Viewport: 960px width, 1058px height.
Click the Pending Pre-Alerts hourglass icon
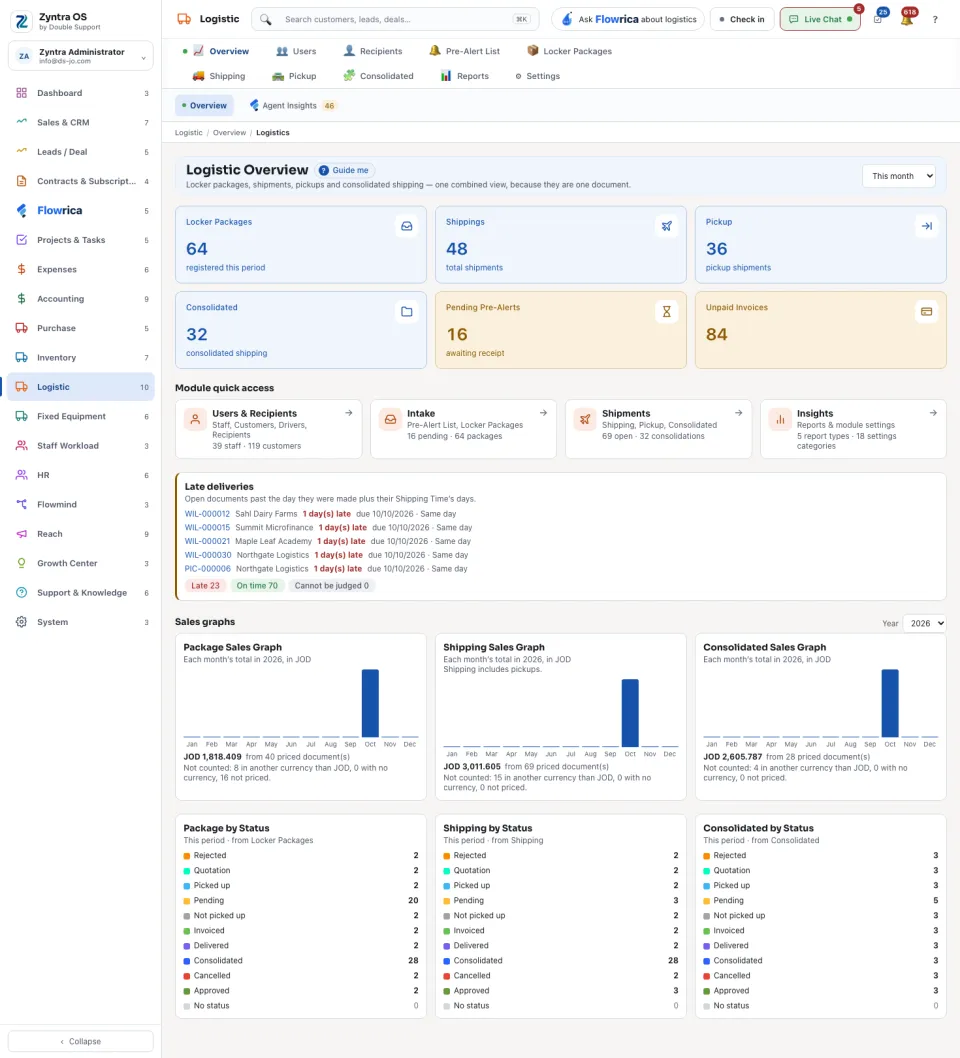[x=667, y=312]
